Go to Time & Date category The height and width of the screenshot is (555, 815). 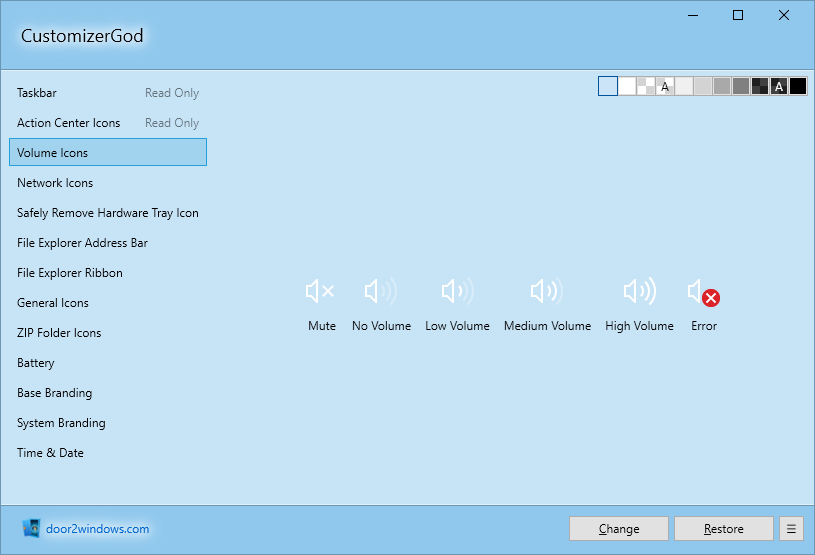point(108,453)
